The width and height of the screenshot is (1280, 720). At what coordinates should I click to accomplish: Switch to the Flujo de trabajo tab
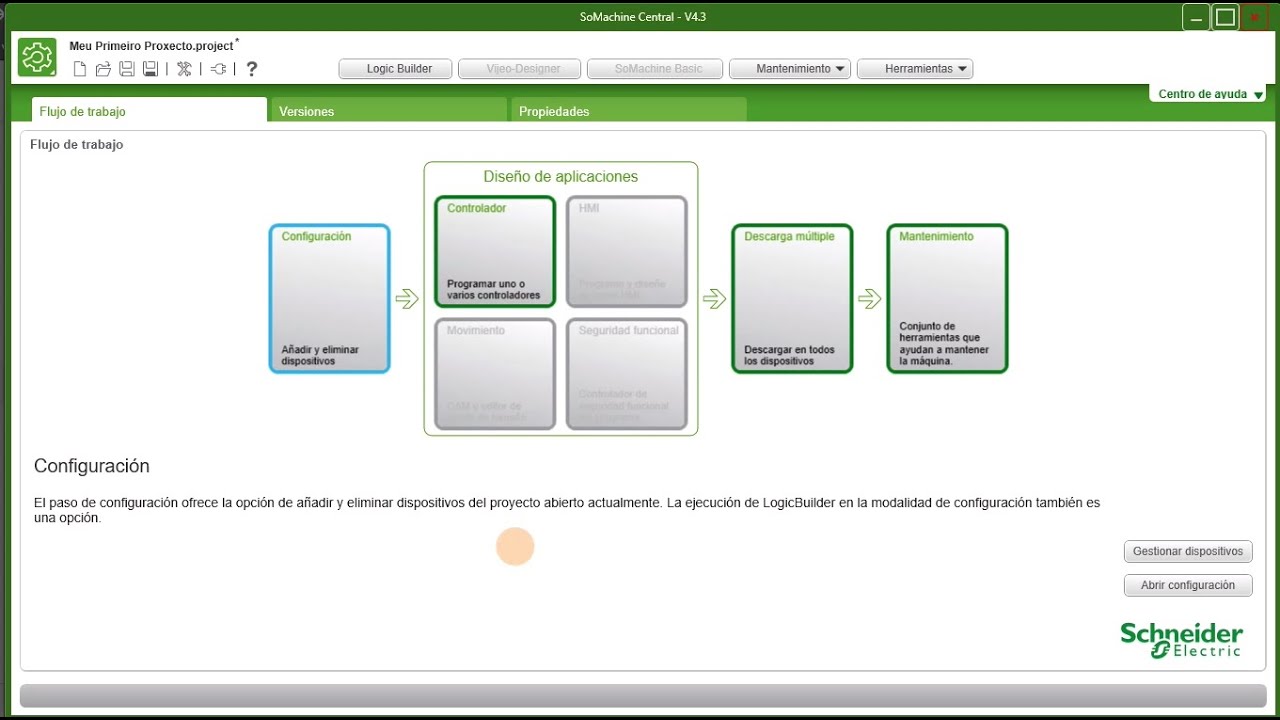coord(149,111)
